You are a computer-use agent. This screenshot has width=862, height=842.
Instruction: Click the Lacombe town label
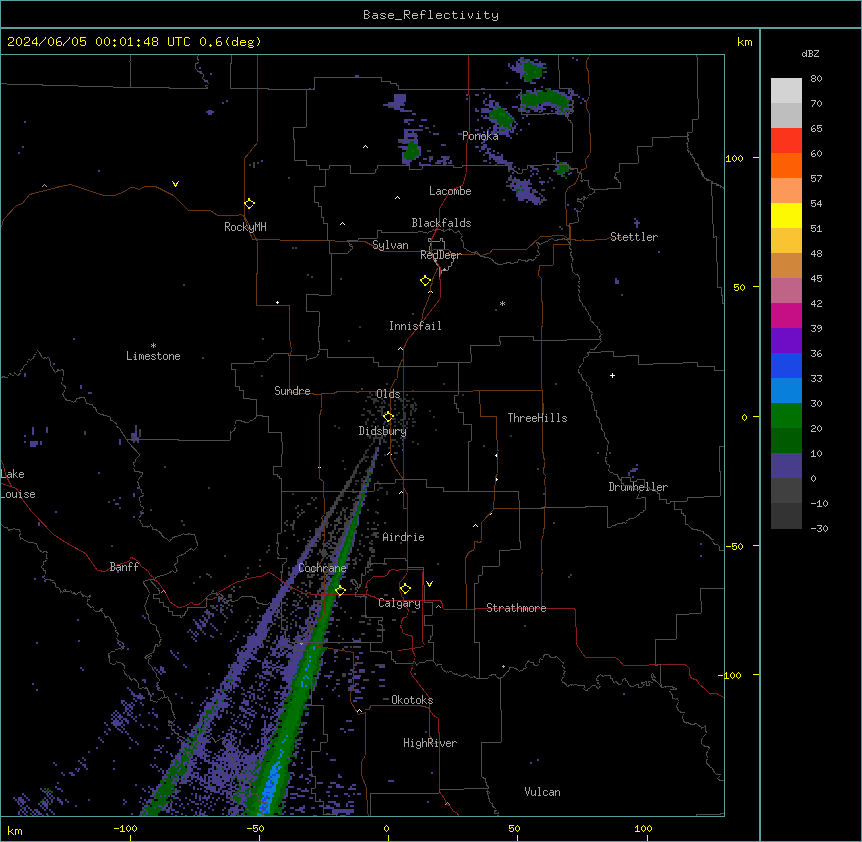coord(450,191)
